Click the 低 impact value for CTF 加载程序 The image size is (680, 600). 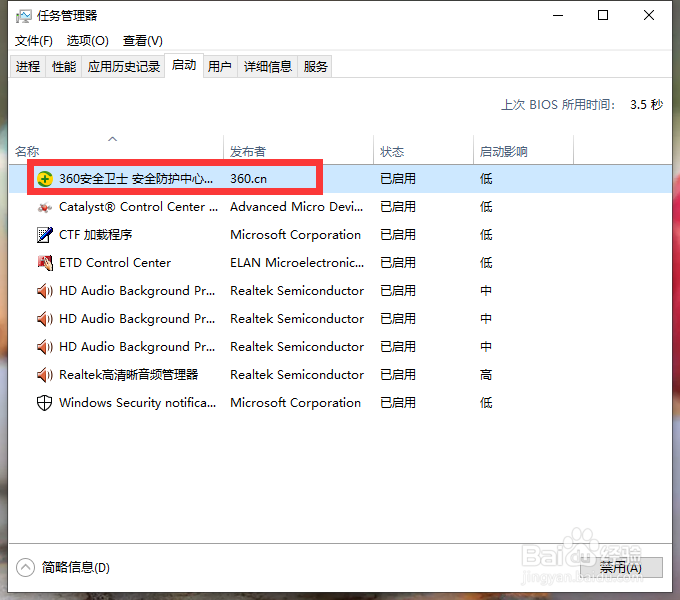[486, 235]
